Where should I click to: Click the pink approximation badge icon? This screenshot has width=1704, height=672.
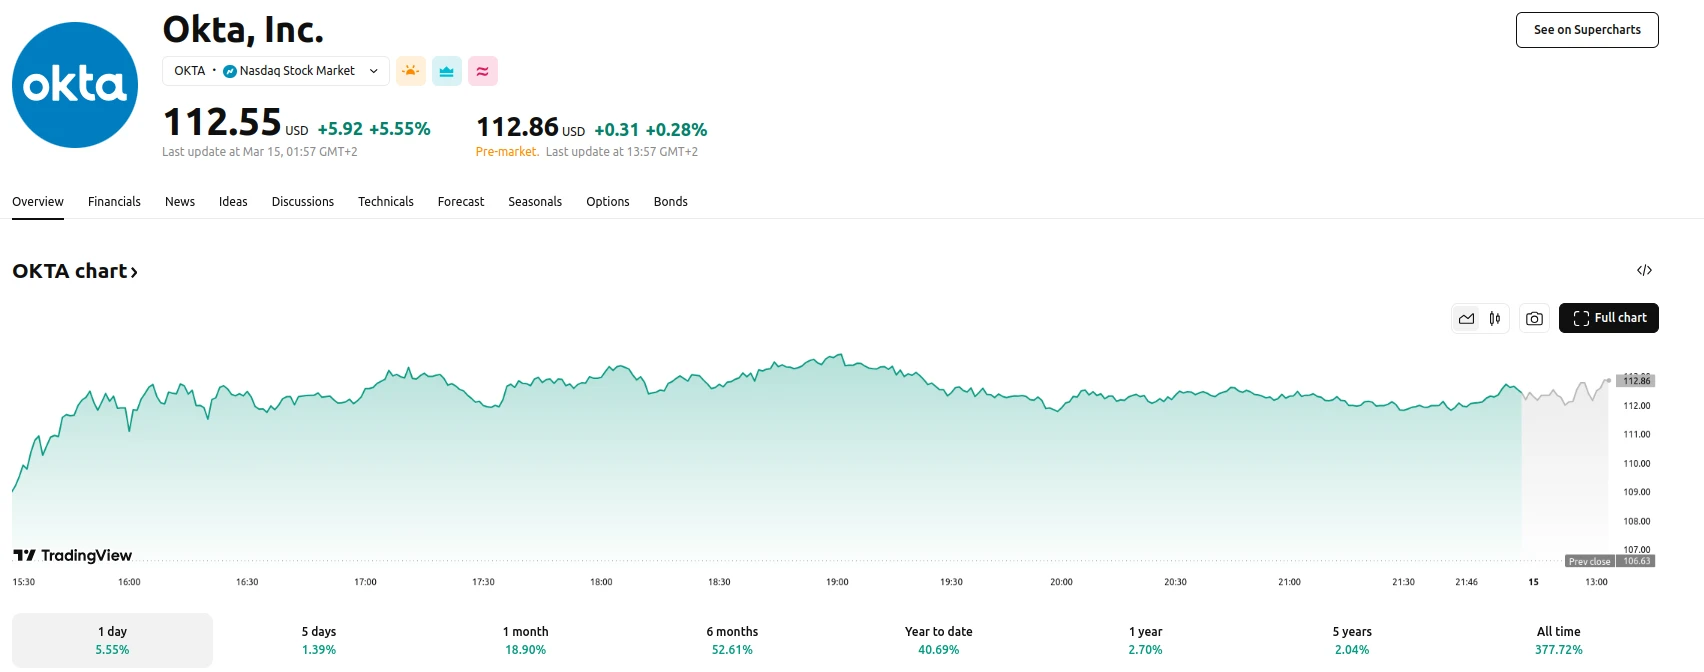[x=482, y=71]
